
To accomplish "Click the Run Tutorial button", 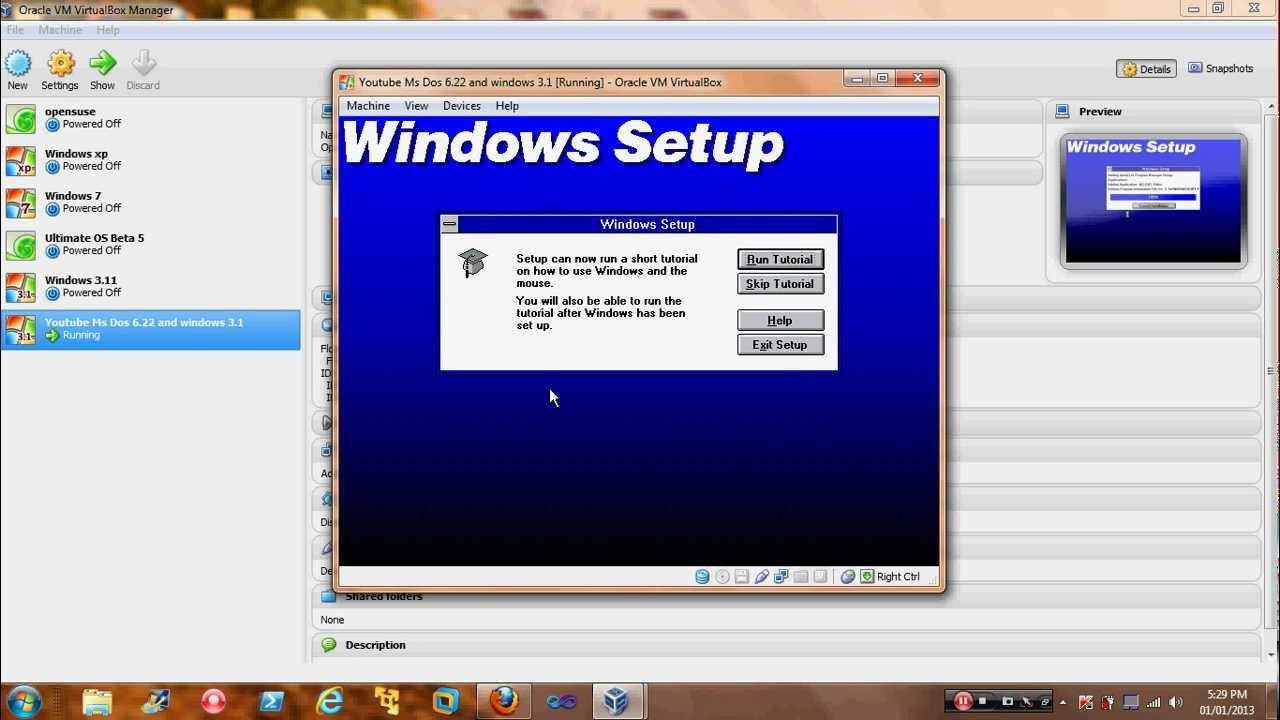I will point(780,259).
